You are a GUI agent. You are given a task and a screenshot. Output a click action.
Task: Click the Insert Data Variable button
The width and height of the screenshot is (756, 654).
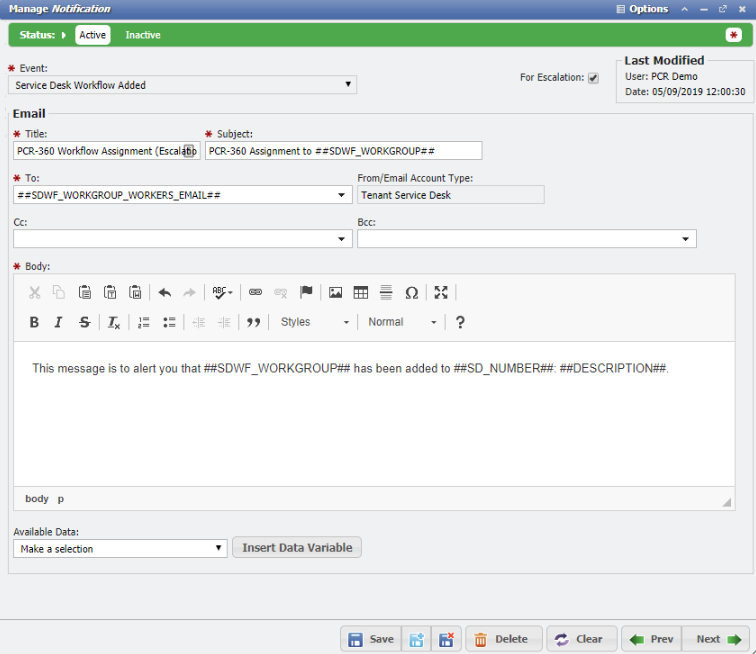pyautogui.click(x=297, y=548)
